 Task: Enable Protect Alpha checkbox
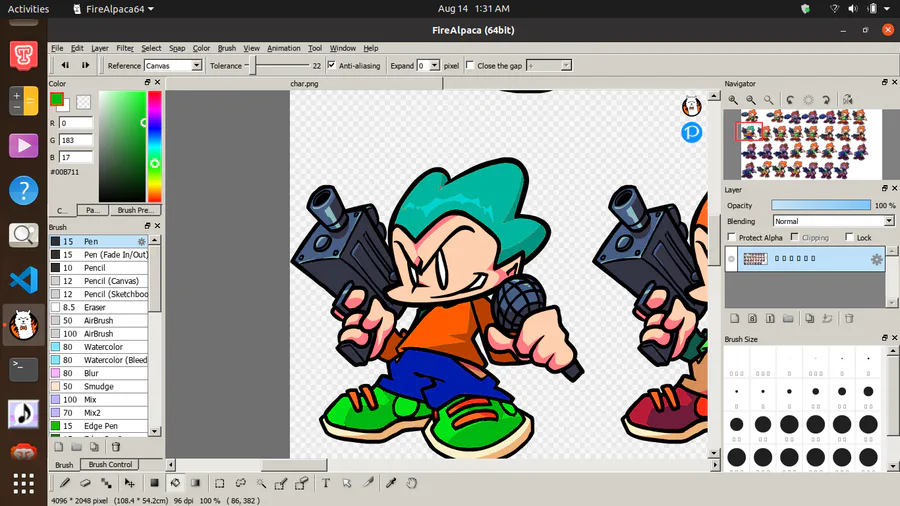click(x=731, y=237)
